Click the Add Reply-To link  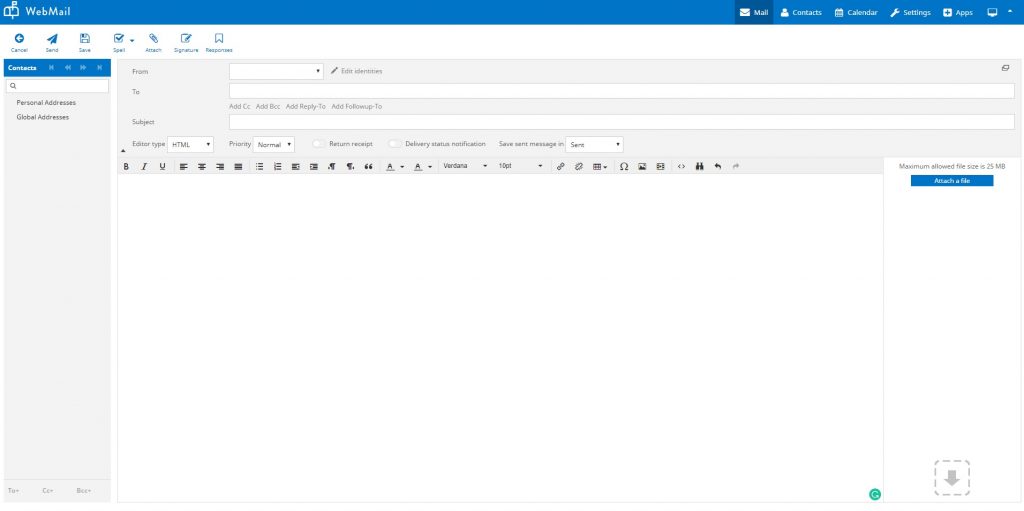point(306,107)
